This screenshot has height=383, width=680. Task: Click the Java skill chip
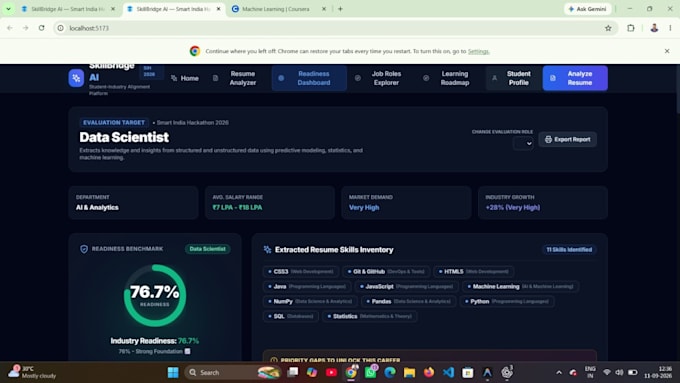pos(307,286)
